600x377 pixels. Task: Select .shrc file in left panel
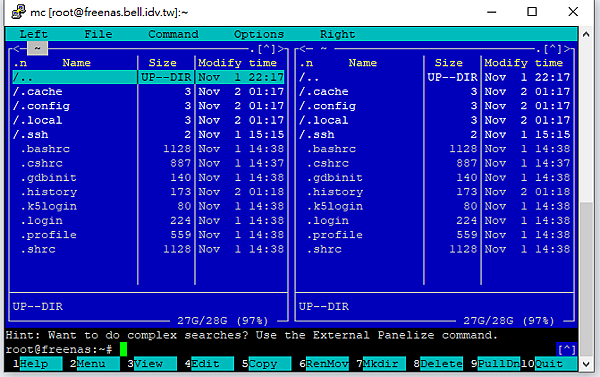148,249
